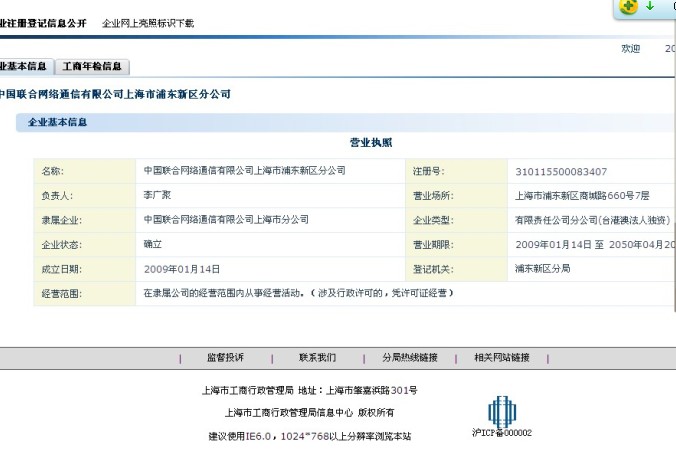Click the 隶属企业: label cell
The height and width of the screenshot is (456, 676).
point(85,220)
